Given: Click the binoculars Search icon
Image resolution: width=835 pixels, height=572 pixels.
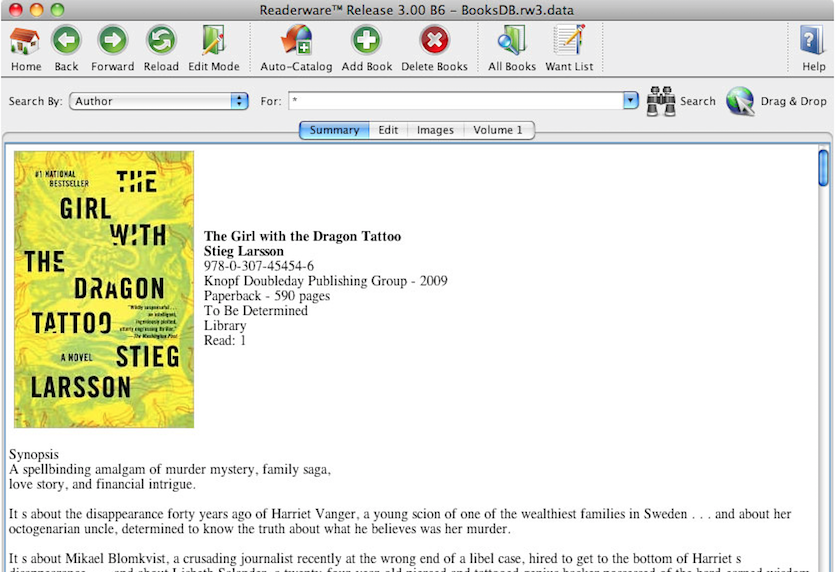Looking at the screenshot, I should click(661, 101).
